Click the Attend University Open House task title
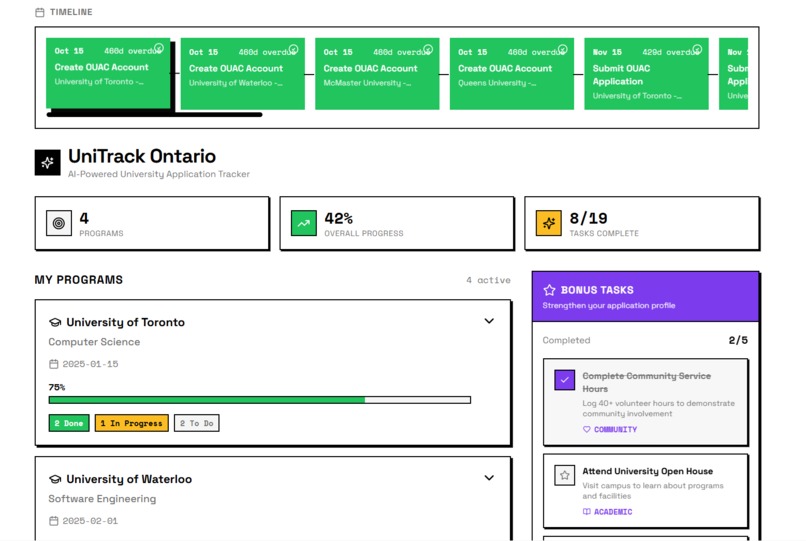Screen dimensions: 806x541 (x=647, y=471)
